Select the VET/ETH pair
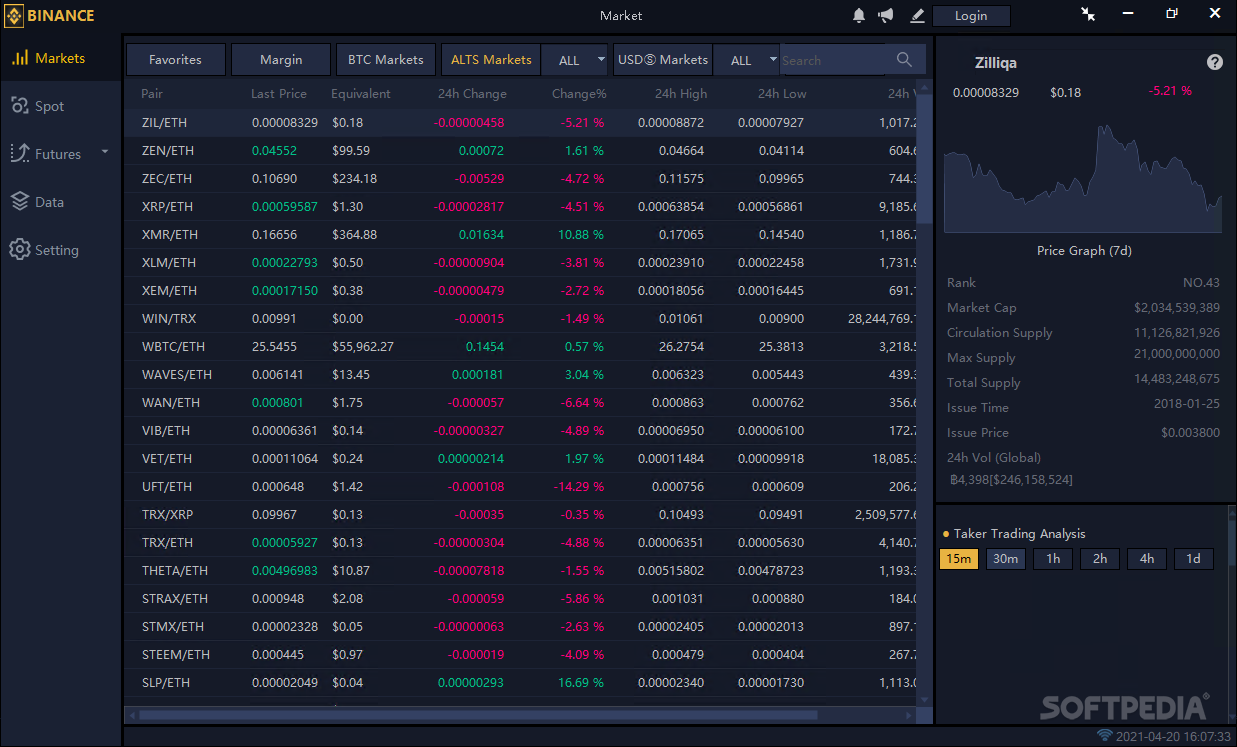This screenshot has width=1237, height=747. point(167,458)
